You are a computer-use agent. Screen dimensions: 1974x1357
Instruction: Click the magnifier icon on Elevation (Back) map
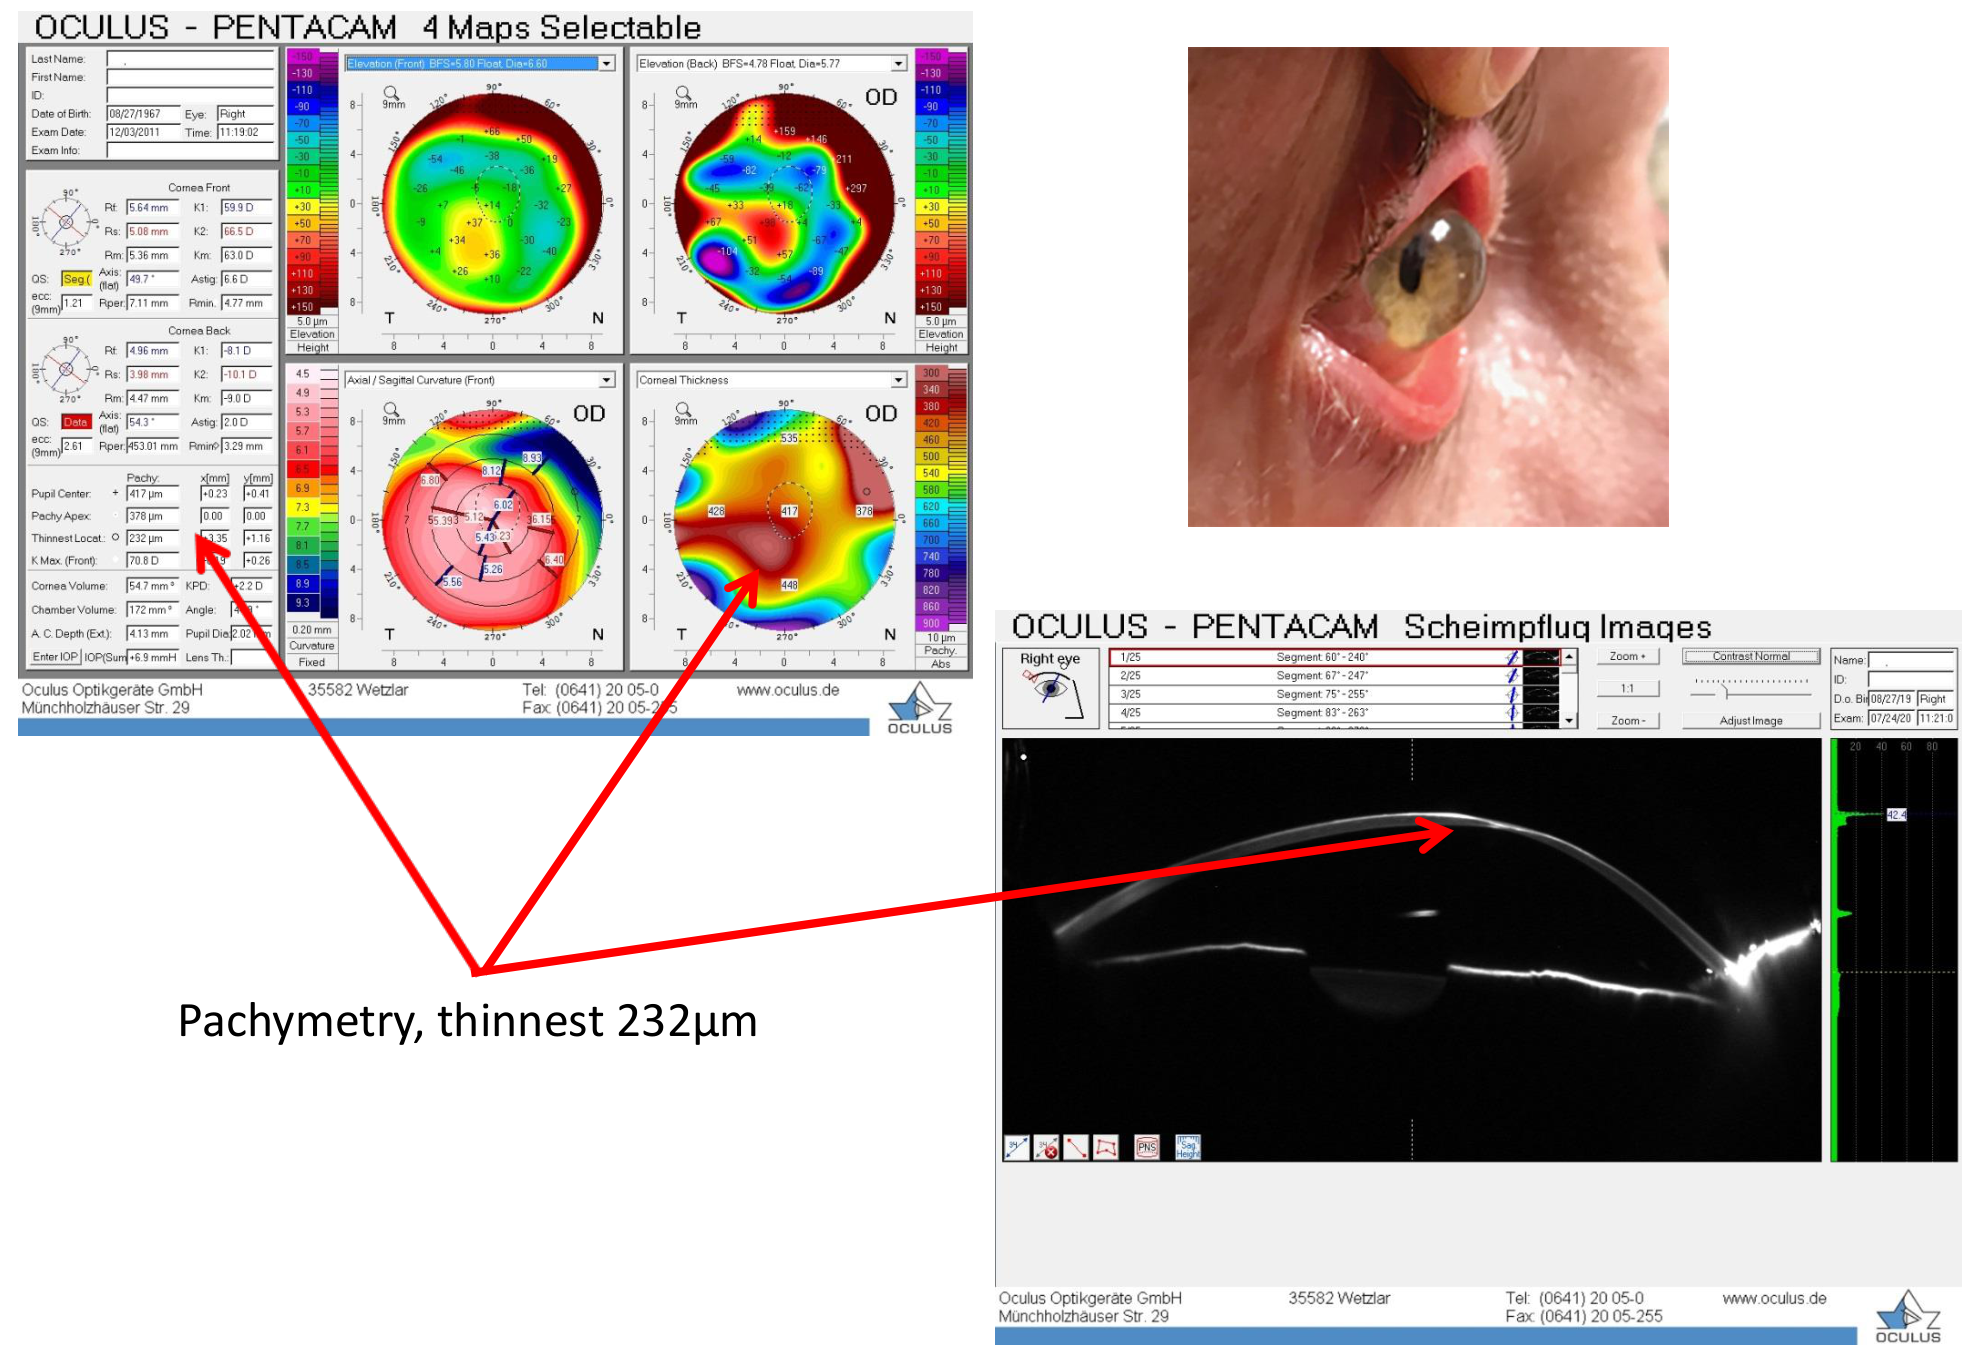click(683, 93)
